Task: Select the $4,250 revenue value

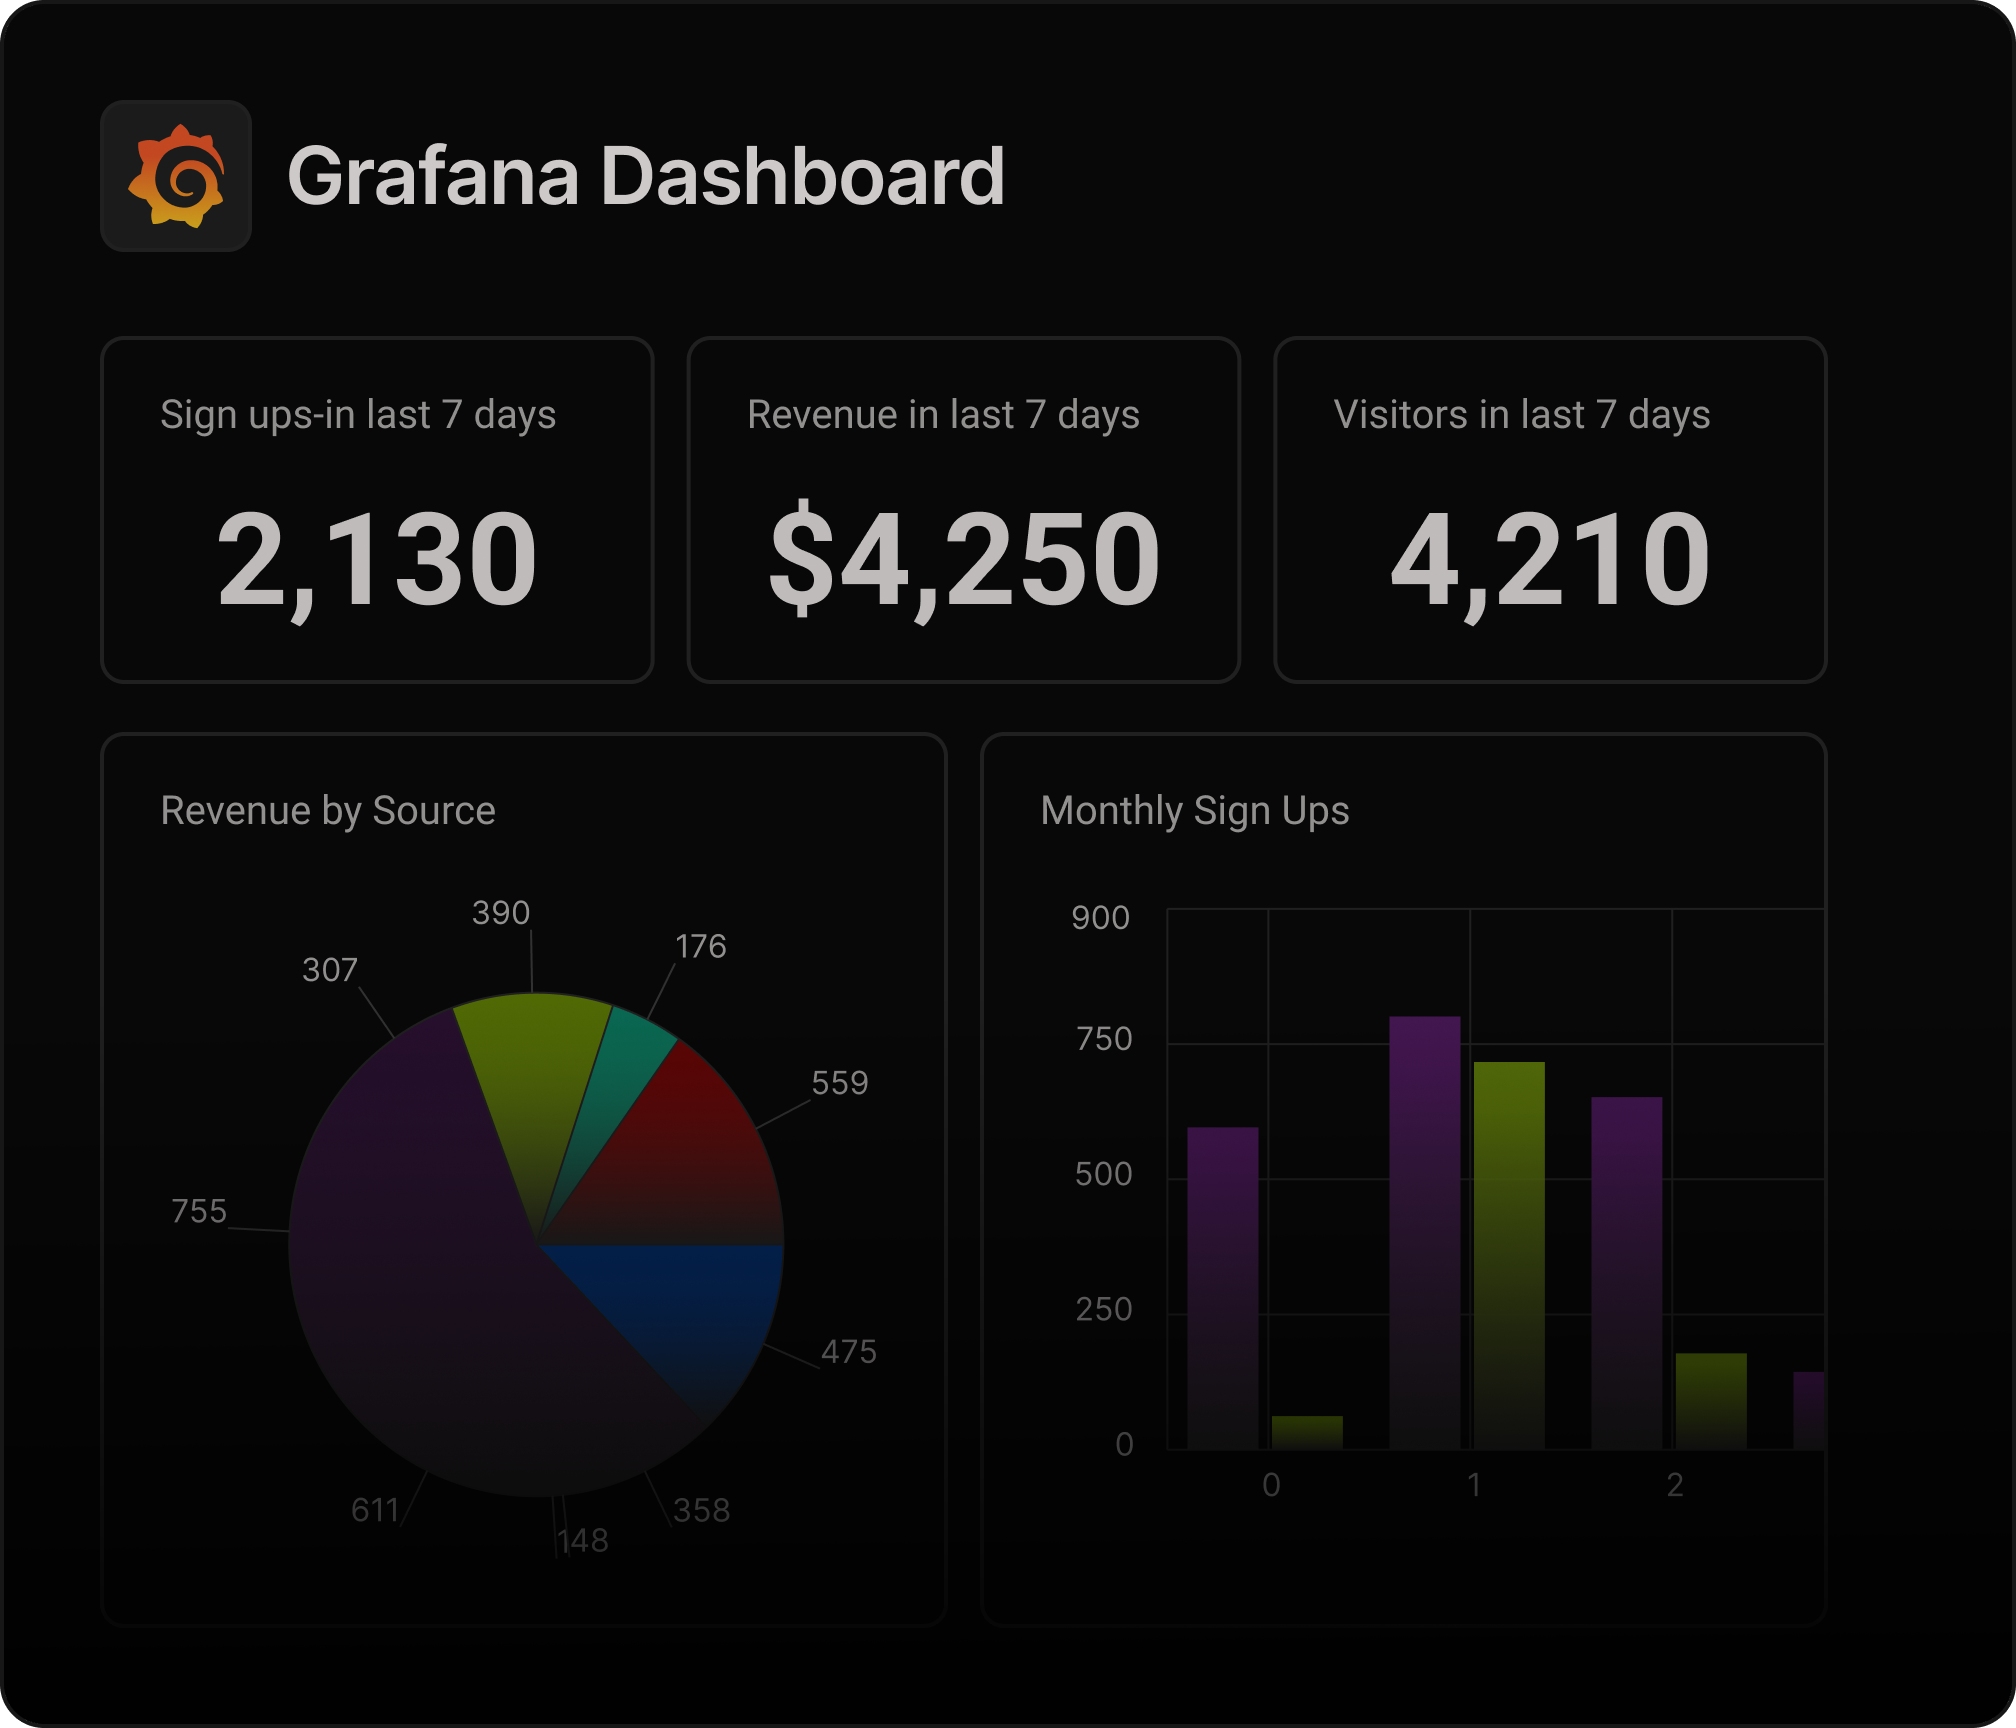Action: point(964,558)
